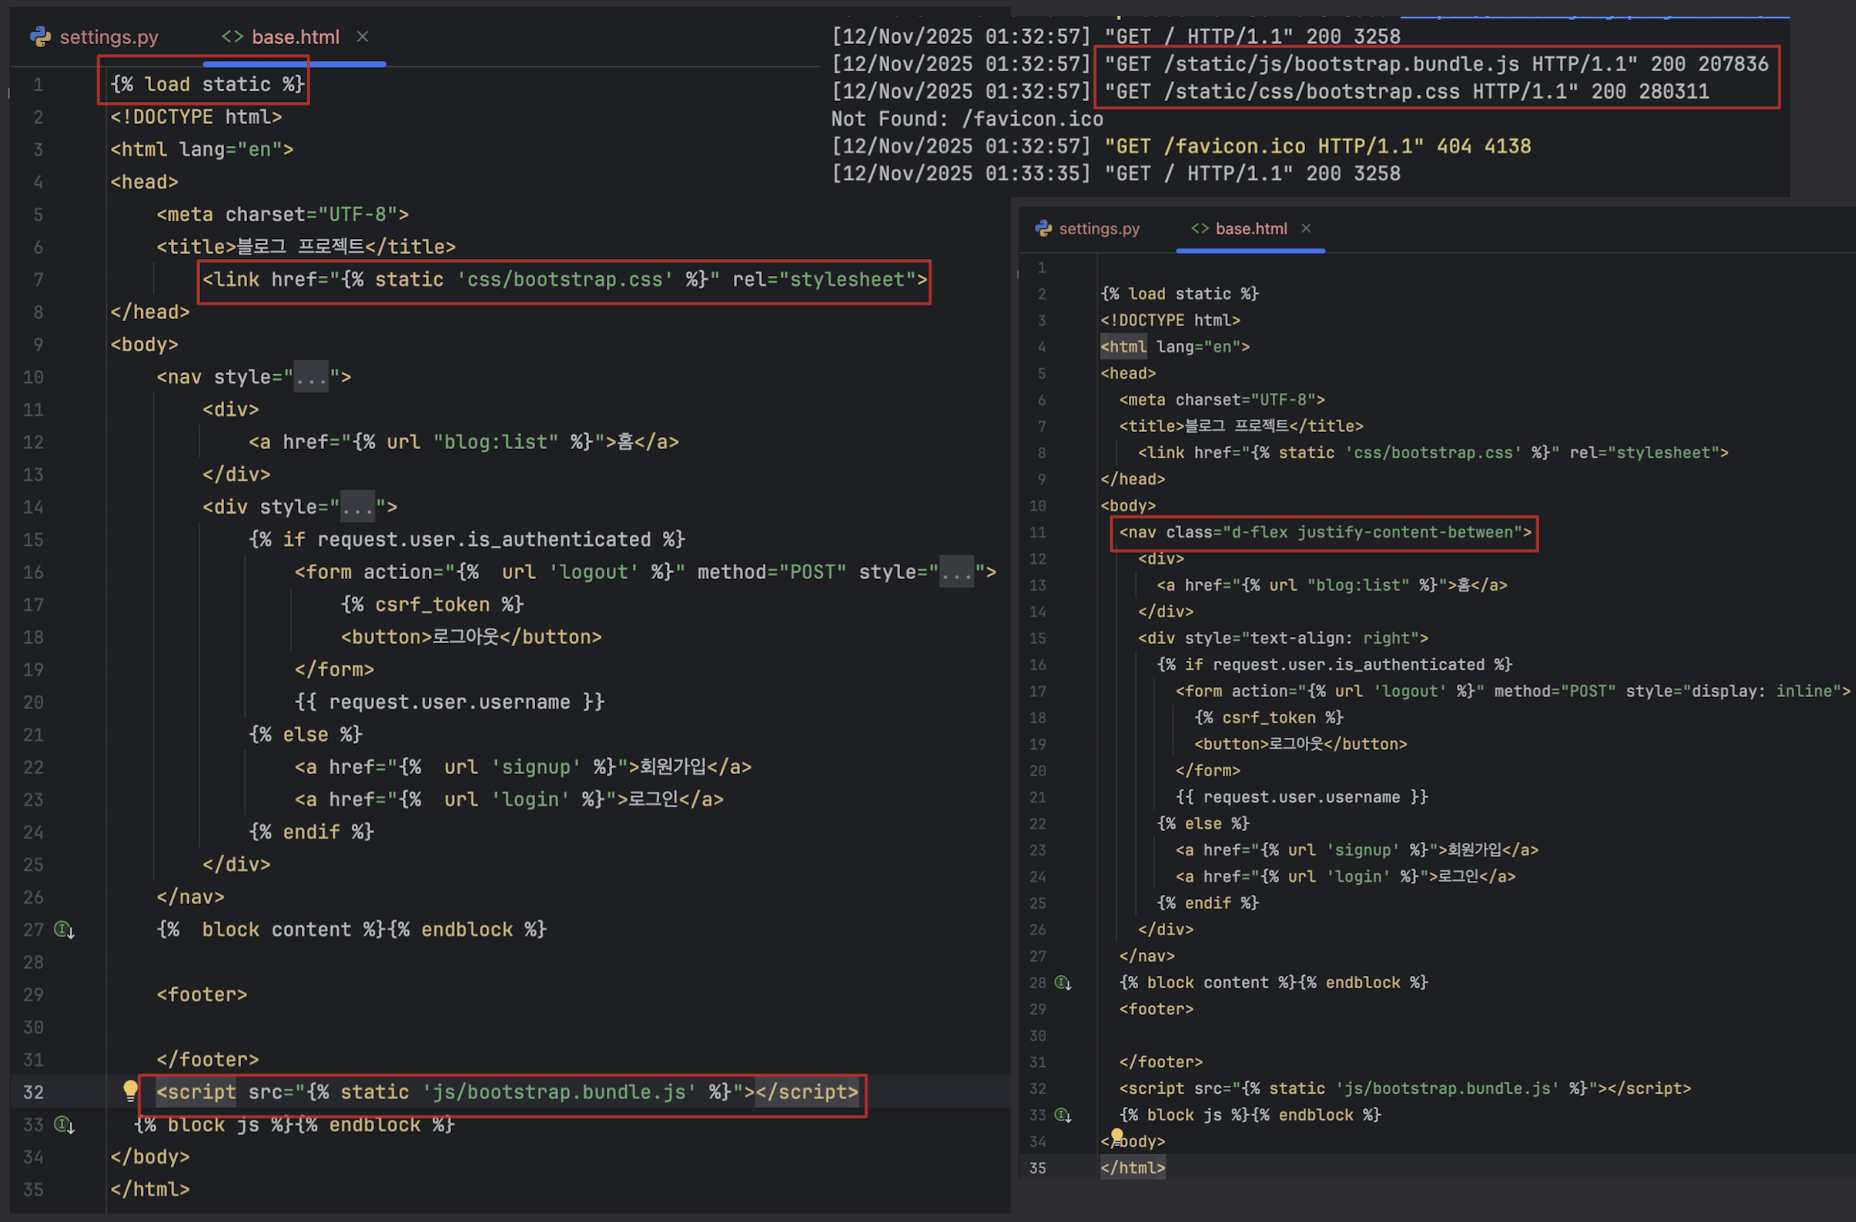1856x1222 pixels.
Task: Click Python file icon on right settings.py tab
Action: 1044,229
